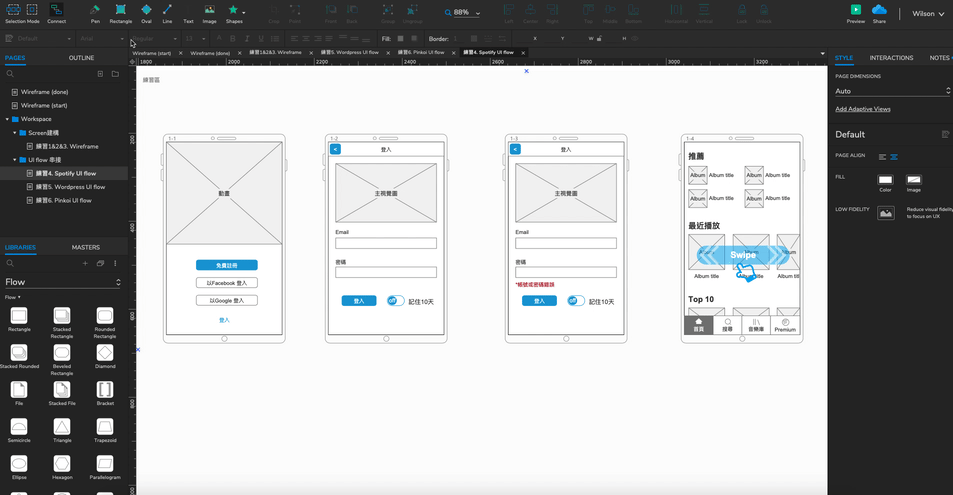953x495 pixels.
Task: Open the 練習5. Wordpress UI flow tab
Action: (x=350, y=52)
